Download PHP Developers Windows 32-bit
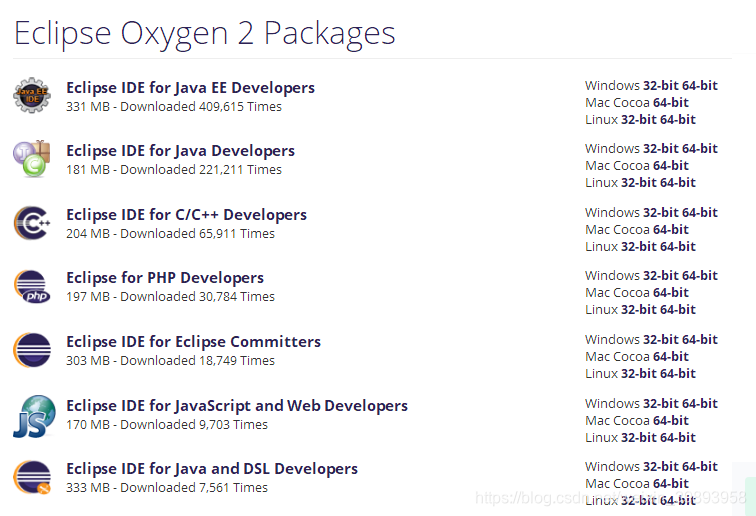Image resolution: width=756 pixels, height=516 pixels. tap(661, 275)
